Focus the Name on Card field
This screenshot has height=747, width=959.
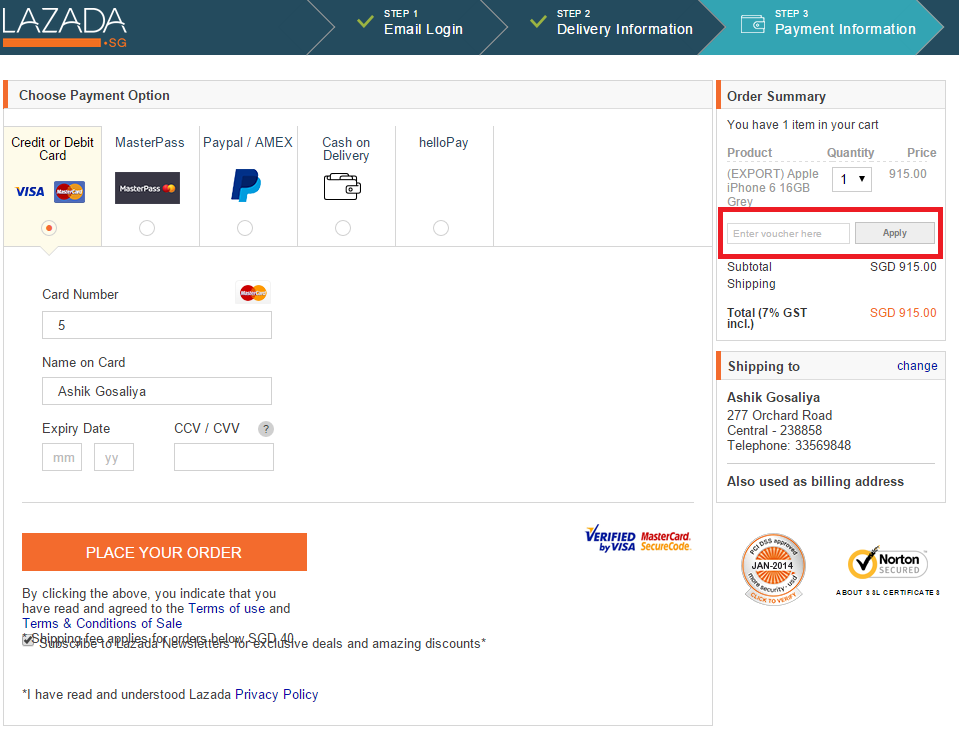pos(157,391)
